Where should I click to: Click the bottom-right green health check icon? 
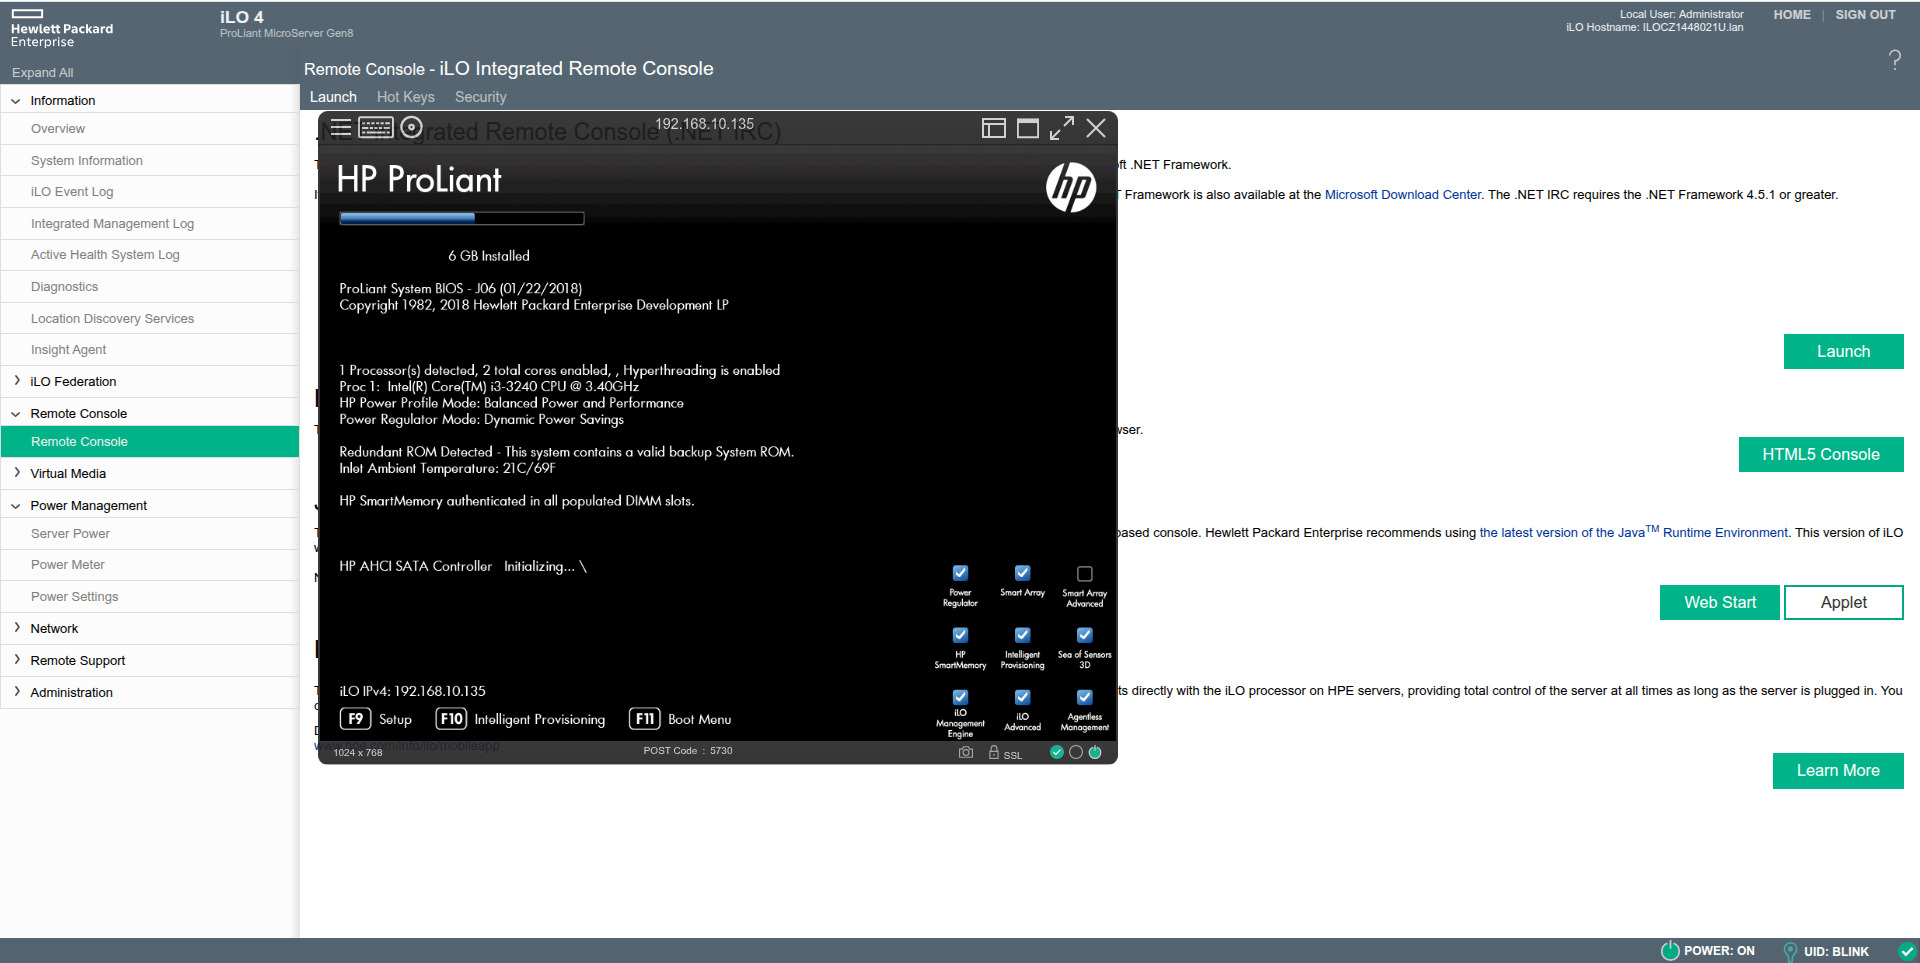pos(1908,951)
